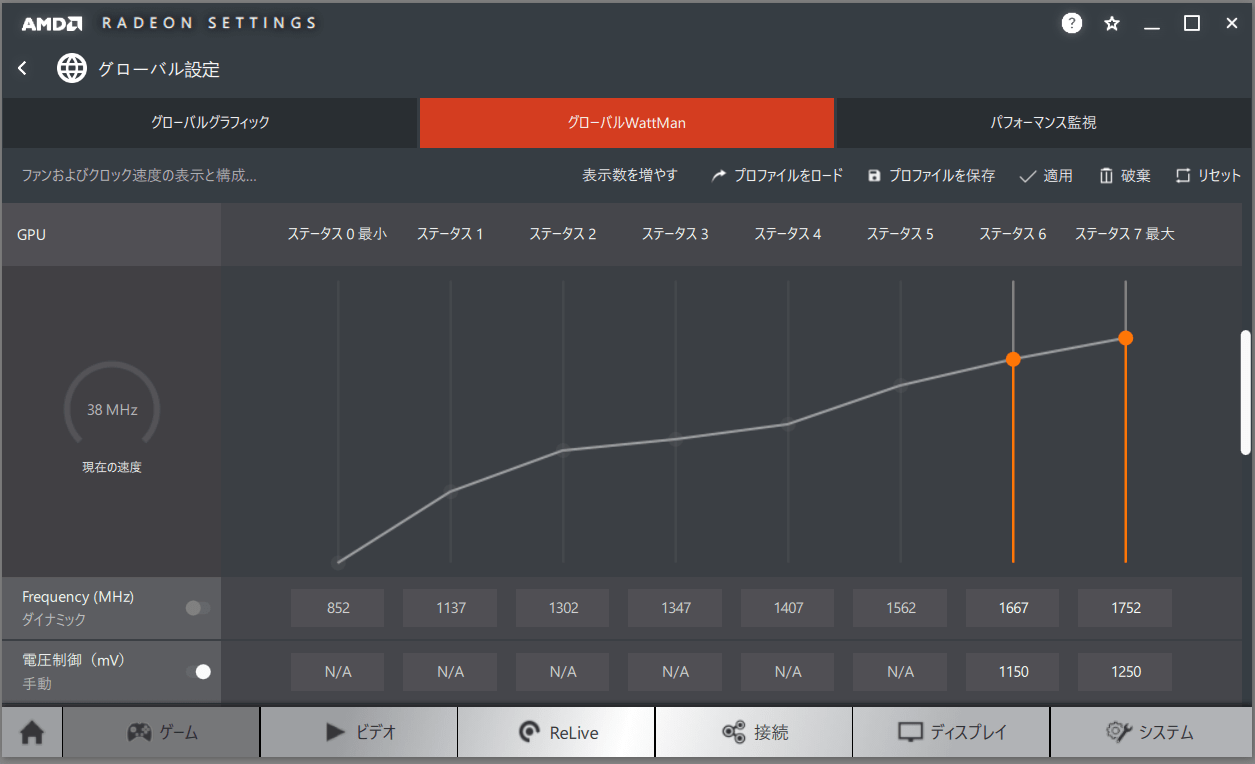
Task: Click 適用 to apply settings
Action: coord(1046,176)
